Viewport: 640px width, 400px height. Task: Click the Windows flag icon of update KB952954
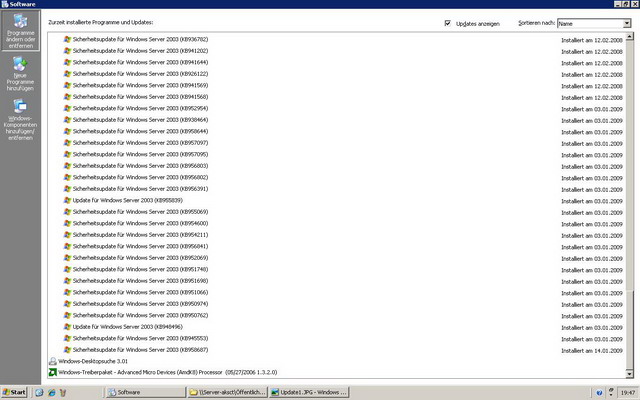coord(67,108)
